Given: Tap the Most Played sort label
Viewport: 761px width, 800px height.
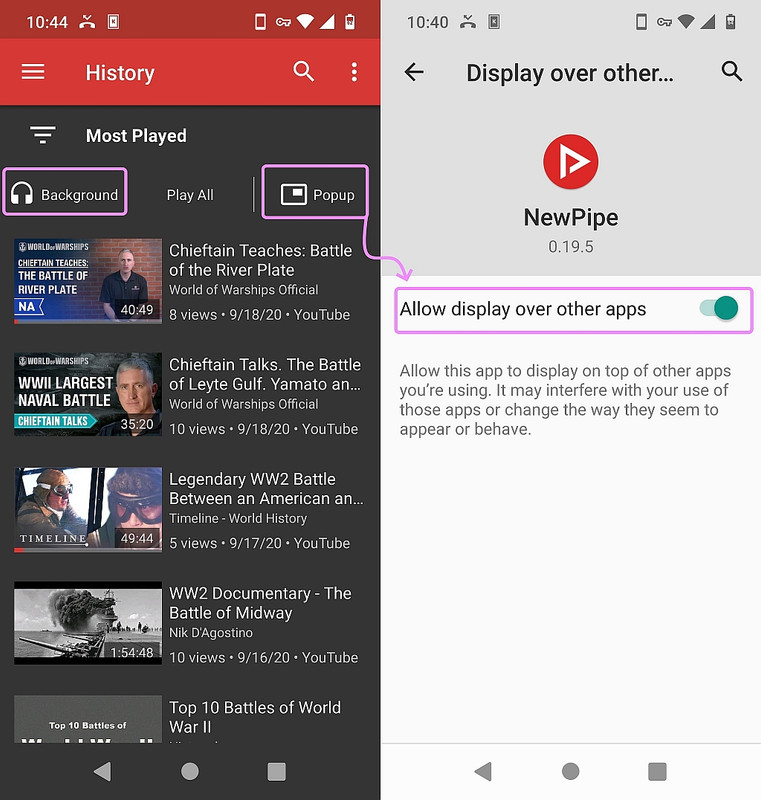Looking at the screenshot, I should (136, 136).
